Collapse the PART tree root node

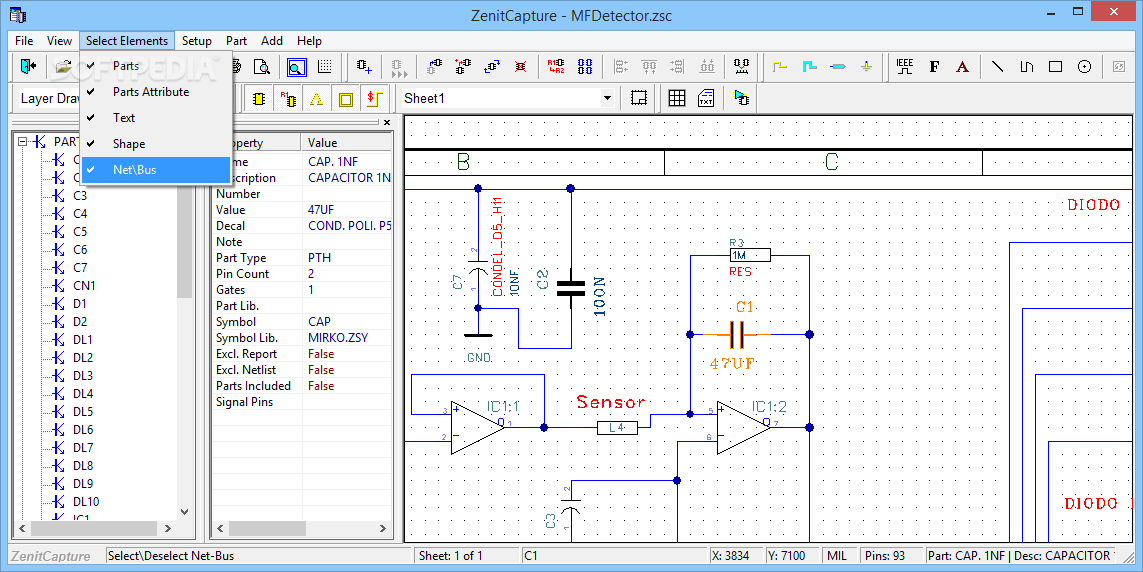pos(23,141)
